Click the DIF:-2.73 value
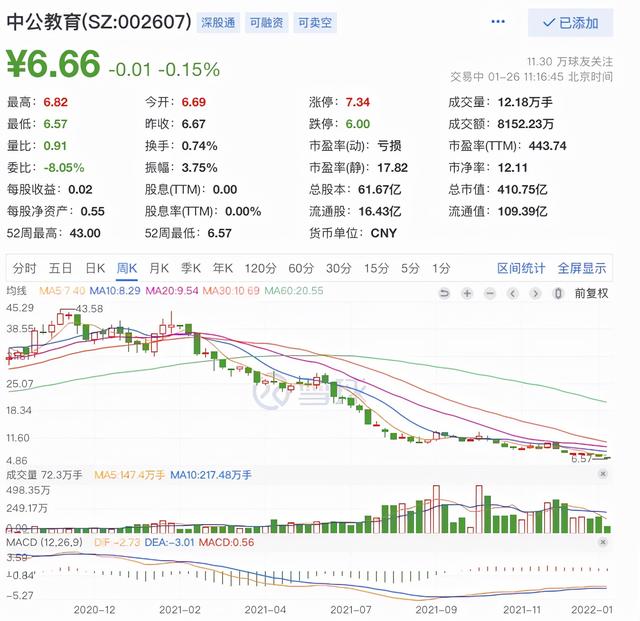The height and width of the screenshot is (621, 640). pyautogui.click(x=117, y=542)
